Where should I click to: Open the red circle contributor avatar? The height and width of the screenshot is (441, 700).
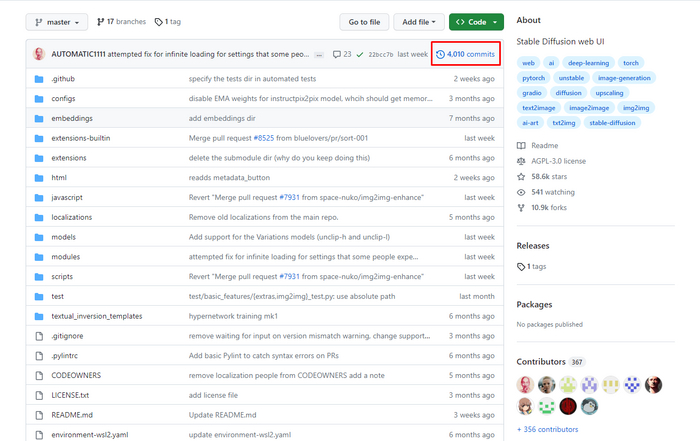click(x=568, y=406)
